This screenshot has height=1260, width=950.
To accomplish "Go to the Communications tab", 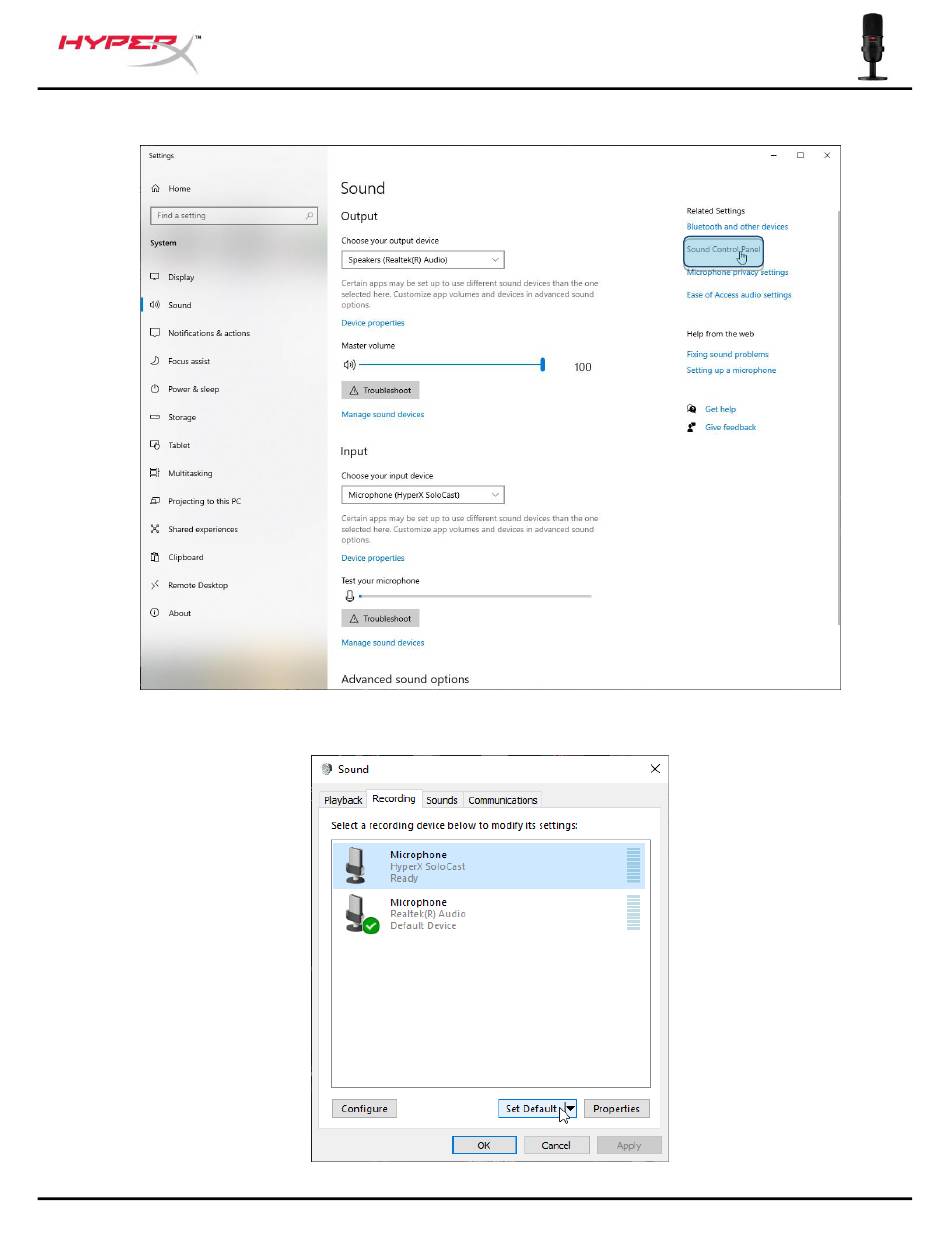I will (x=503, y=800).
